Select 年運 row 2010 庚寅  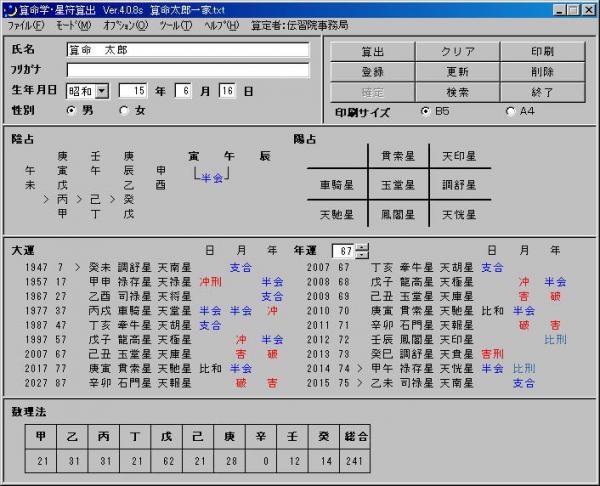pos(437,311)
